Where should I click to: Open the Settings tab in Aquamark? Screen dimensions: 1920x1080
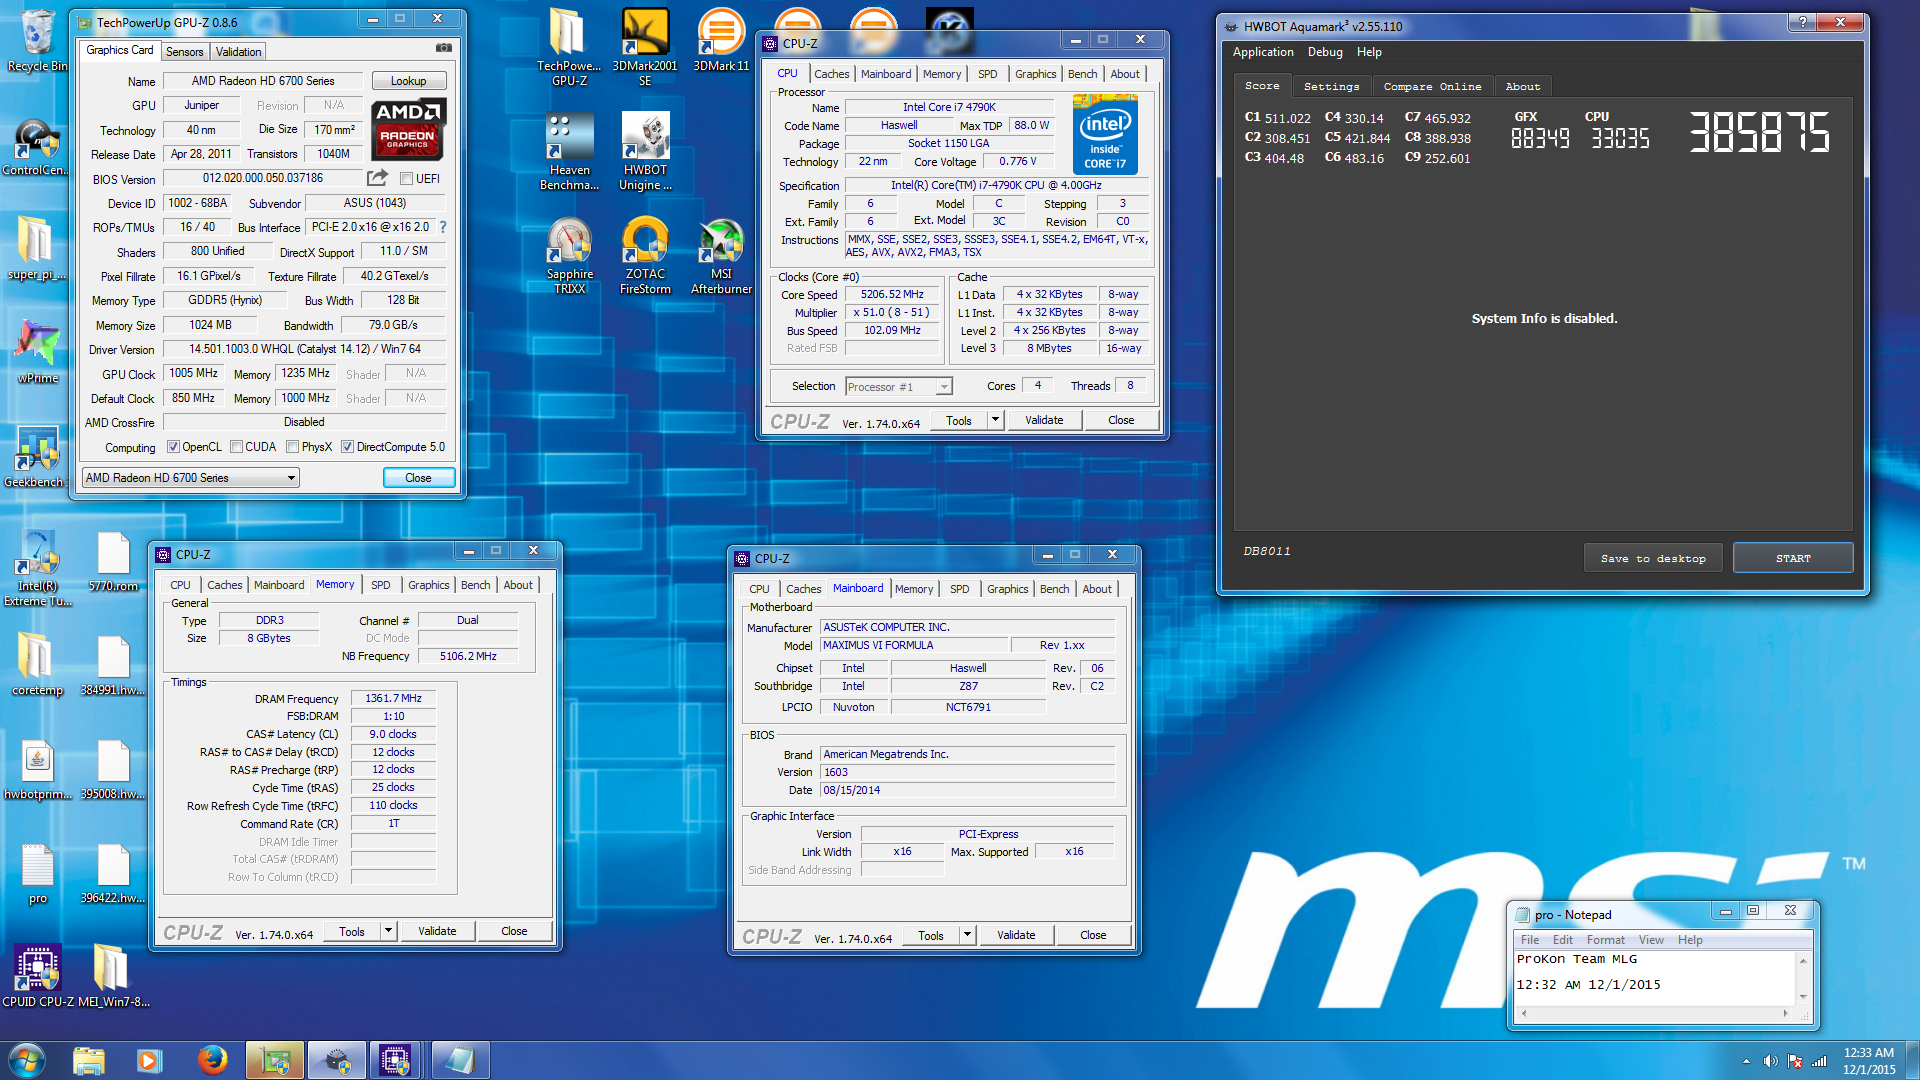tap(1331, 86)
